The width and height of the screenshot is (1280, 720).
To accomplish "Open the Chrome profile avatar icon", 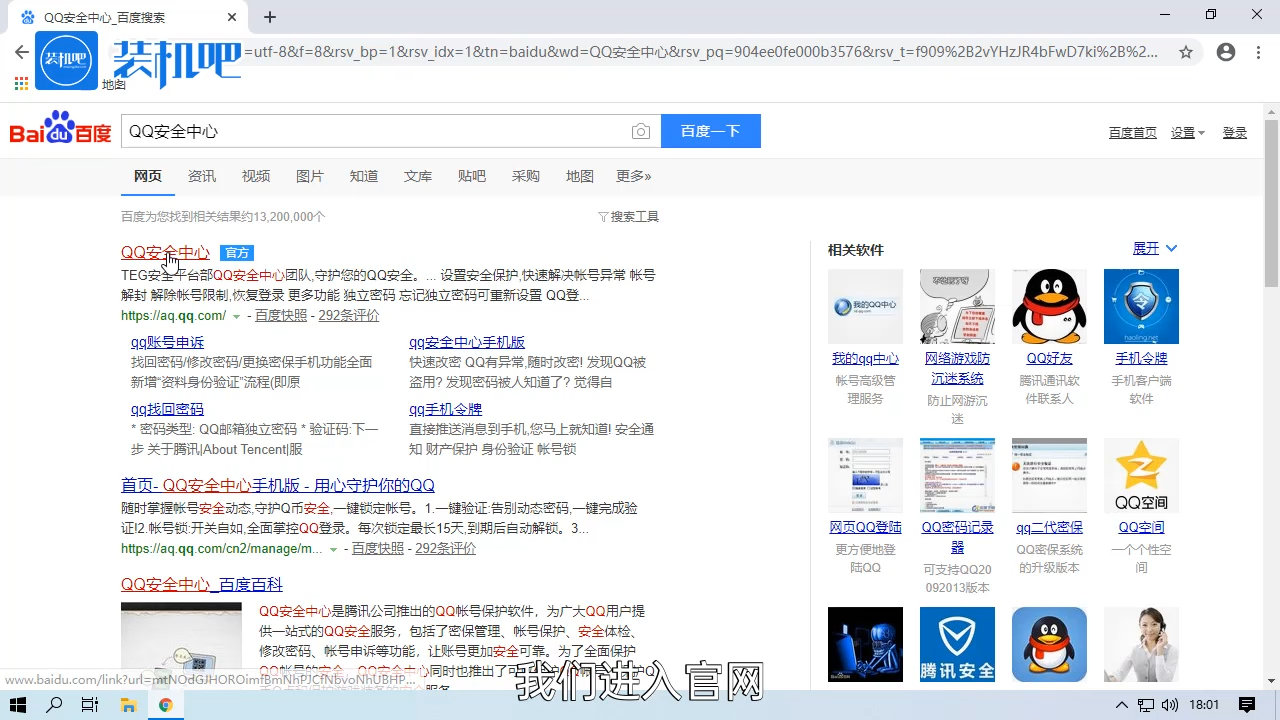I will pos(1226,52).
